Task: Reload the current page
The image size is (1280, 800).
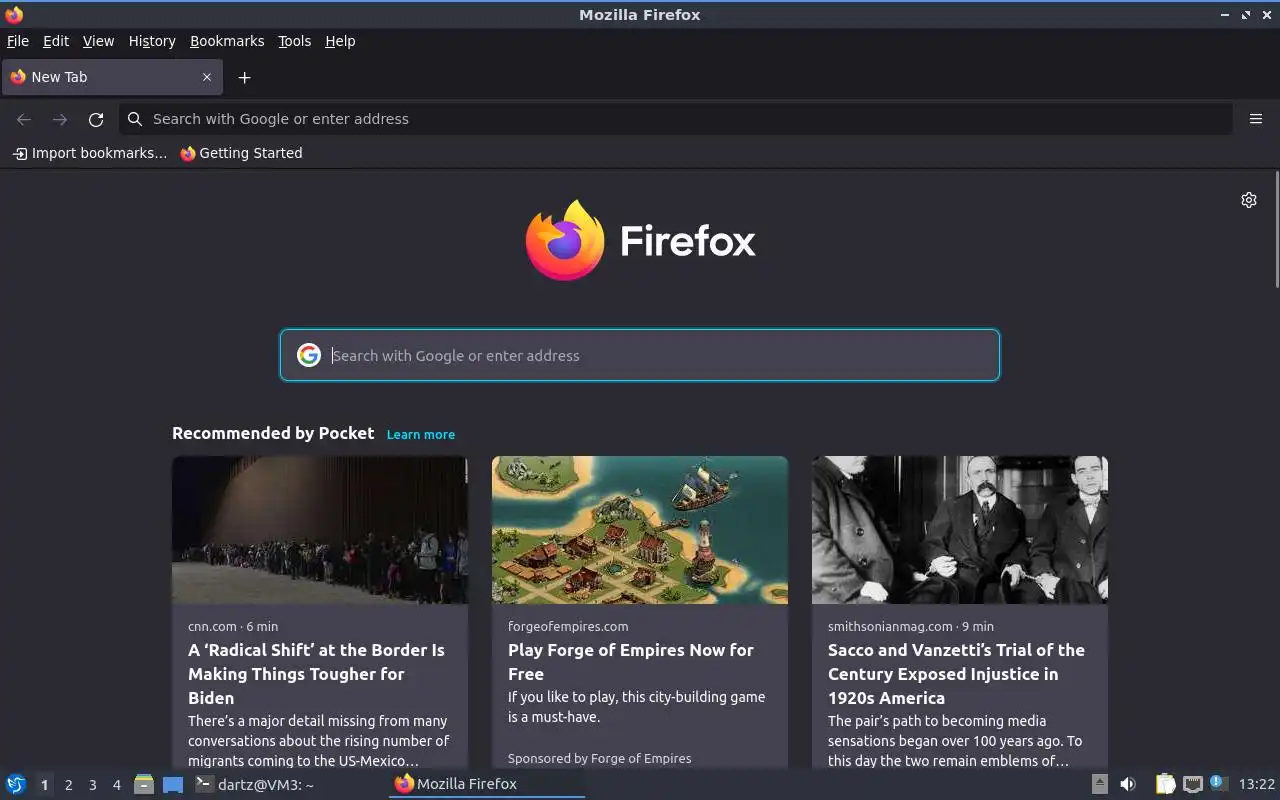Action: [x=96, y=119]
